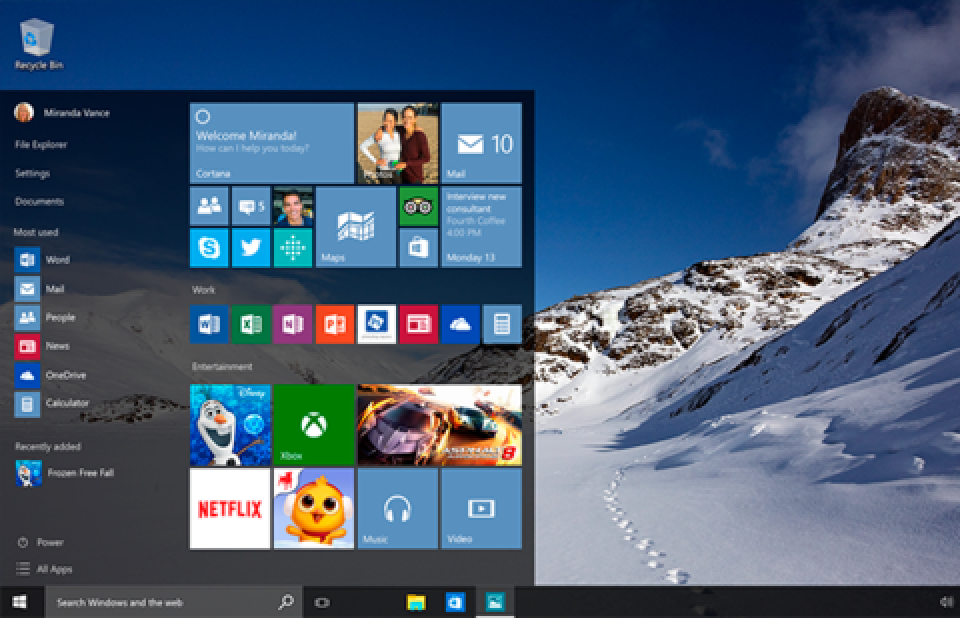This screenshot has height=618, width=960.
Task: Open the teal dotted-pattern app tile
Action: pyautogui.click(x=293, y=248)
